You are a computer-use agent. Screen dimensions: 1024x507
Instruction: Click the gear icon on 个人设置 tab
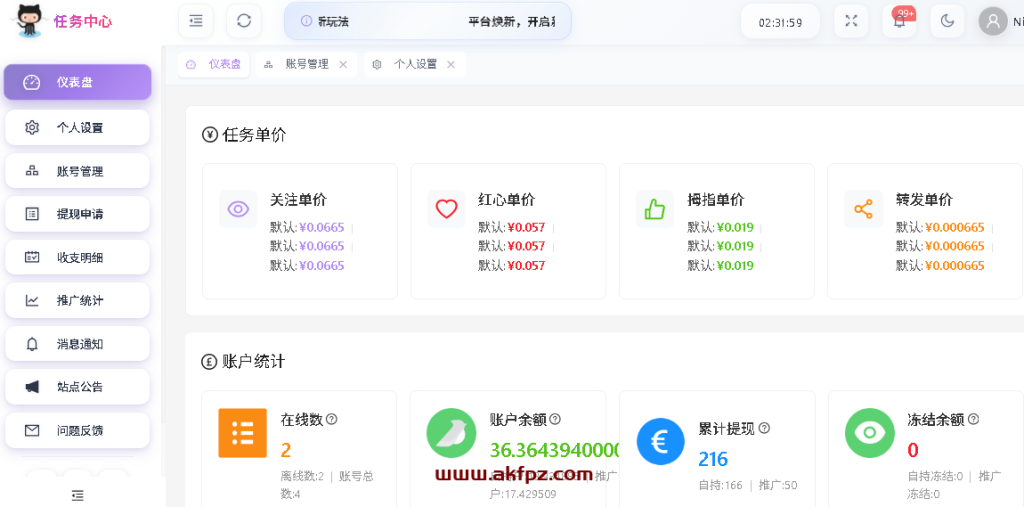click(377, 64)
